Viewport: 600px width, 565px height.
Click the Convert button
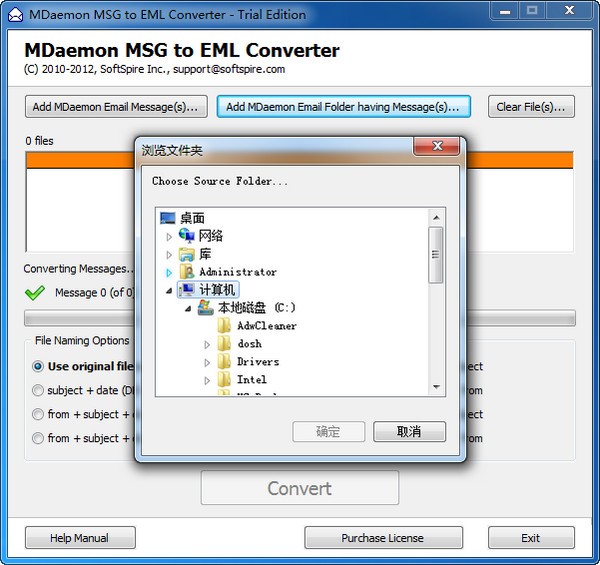point(300,488)
